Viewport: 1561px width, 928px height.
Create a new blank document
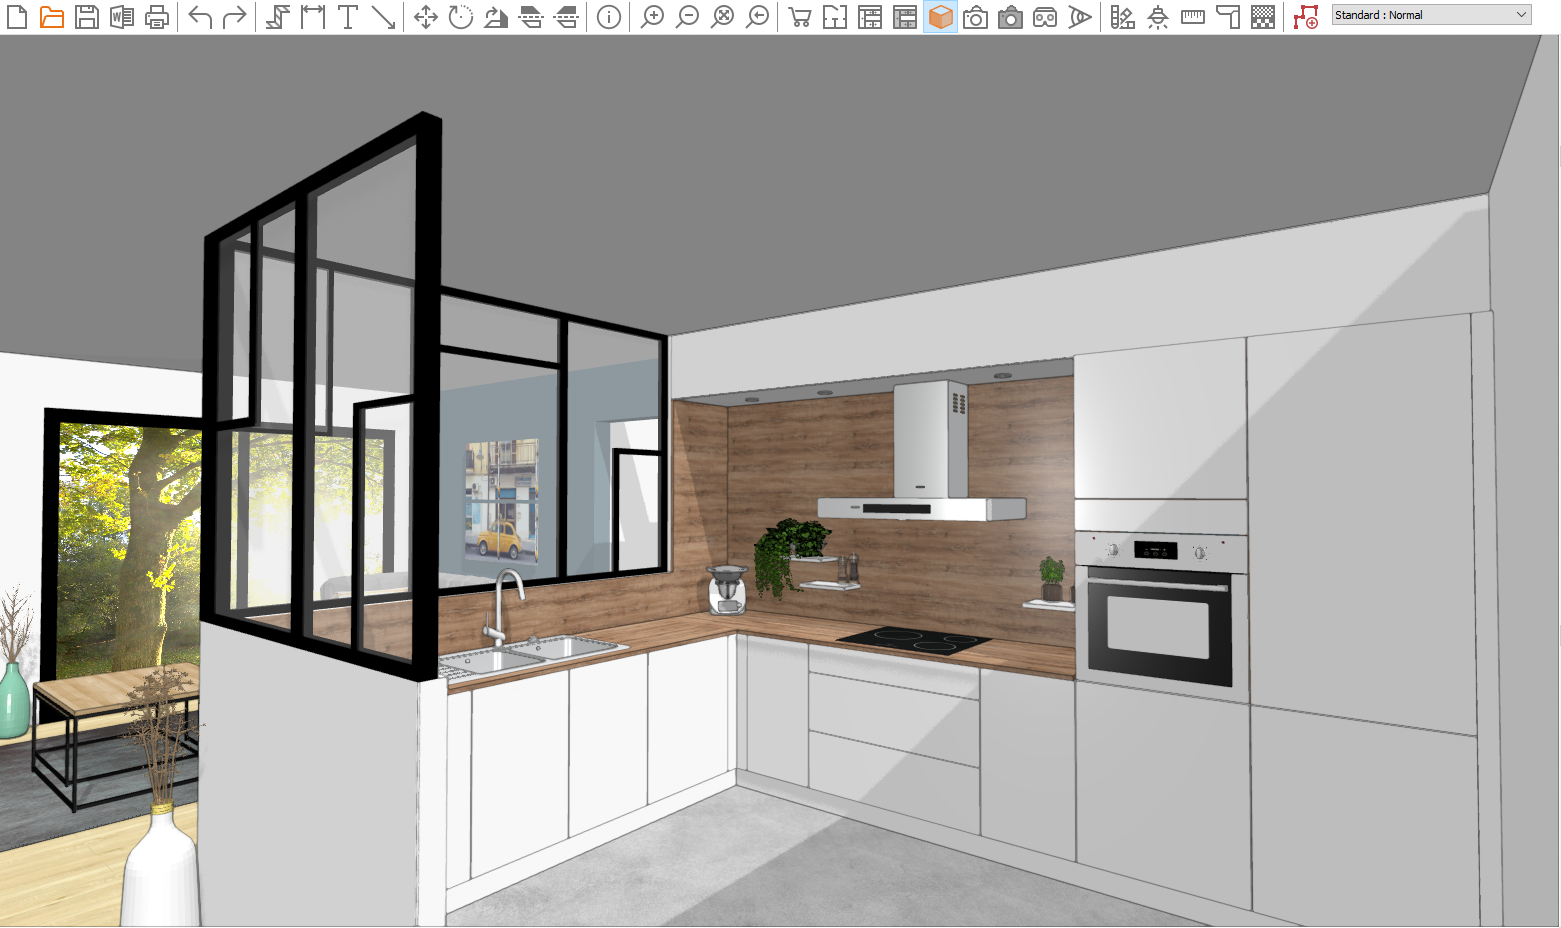click(17, 17)
